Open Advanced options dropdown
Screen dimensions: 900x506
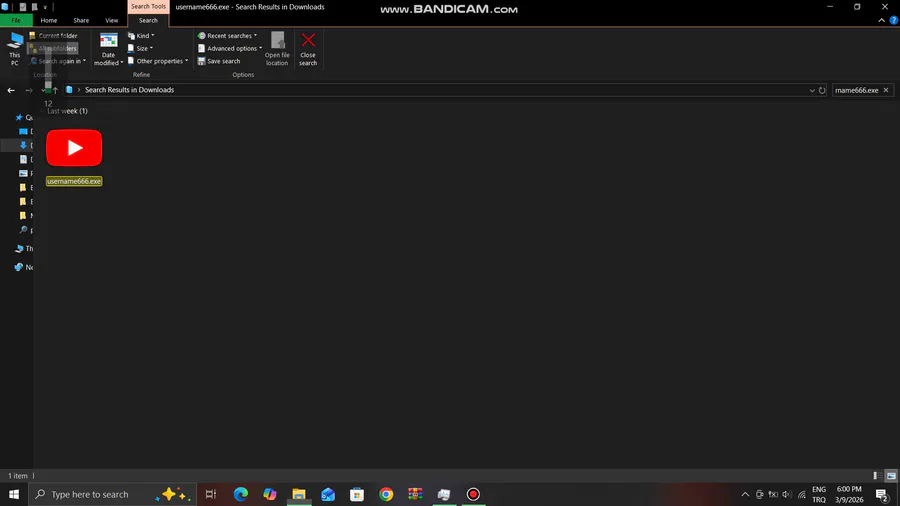click(230, 48)
